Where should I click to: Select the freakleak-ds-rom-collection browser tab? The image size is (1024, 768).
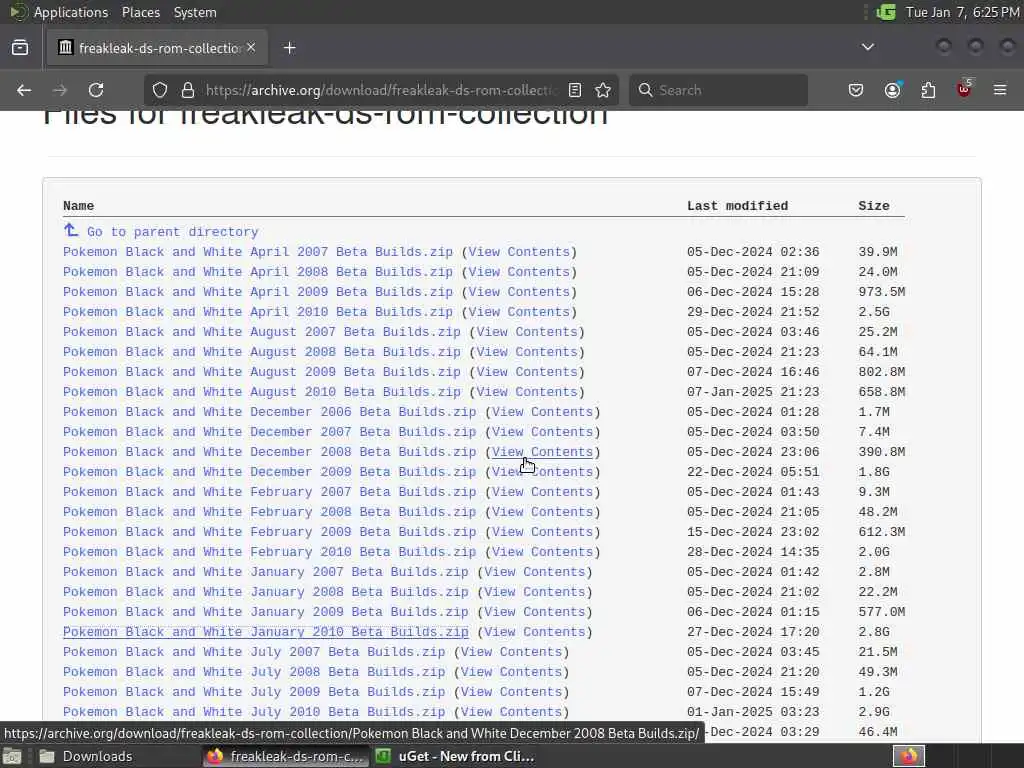(x=157, y=48)
